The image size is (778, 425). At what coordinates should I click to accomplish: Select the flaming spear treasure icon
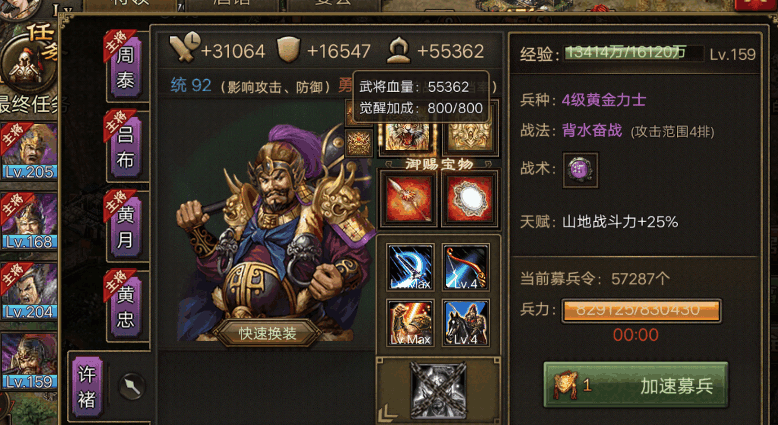(408, 198)
